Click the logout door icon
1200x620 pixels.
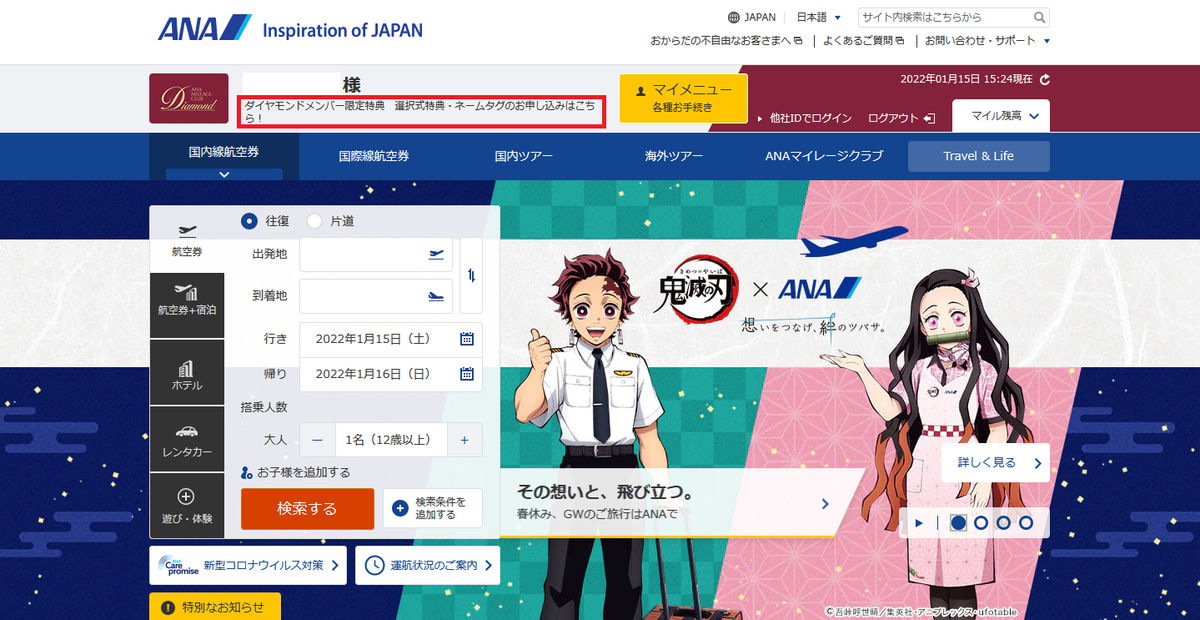click(930, 118)
